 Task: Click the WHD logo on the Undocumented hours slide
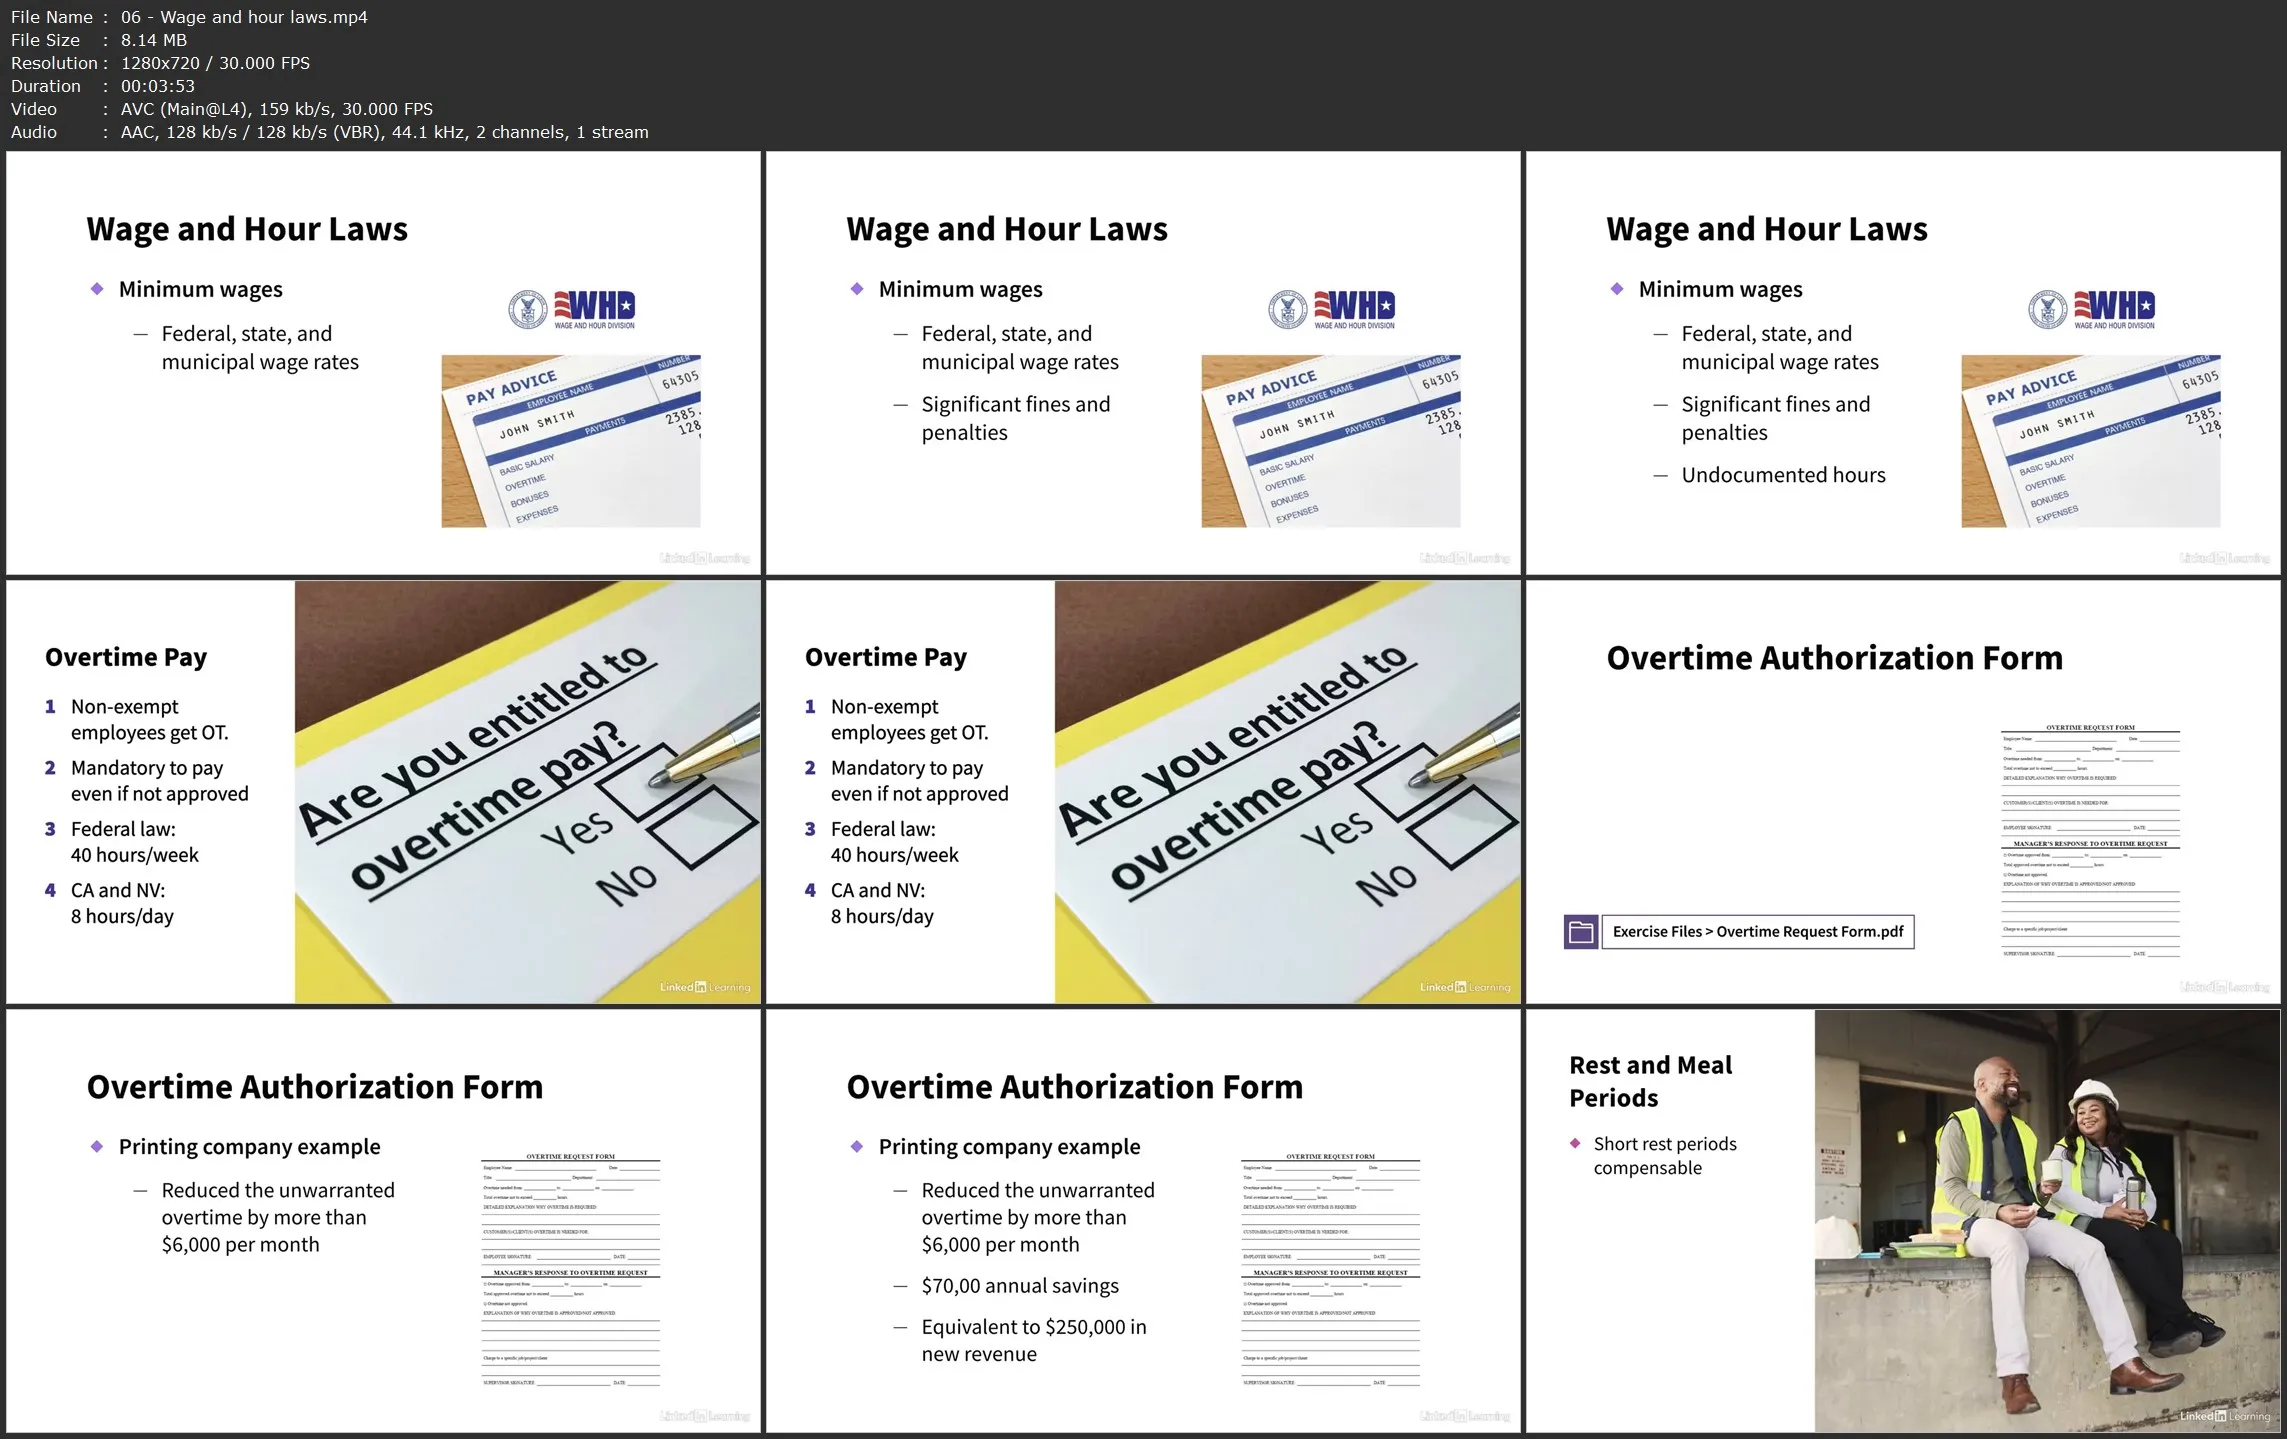coord(2091,309)
